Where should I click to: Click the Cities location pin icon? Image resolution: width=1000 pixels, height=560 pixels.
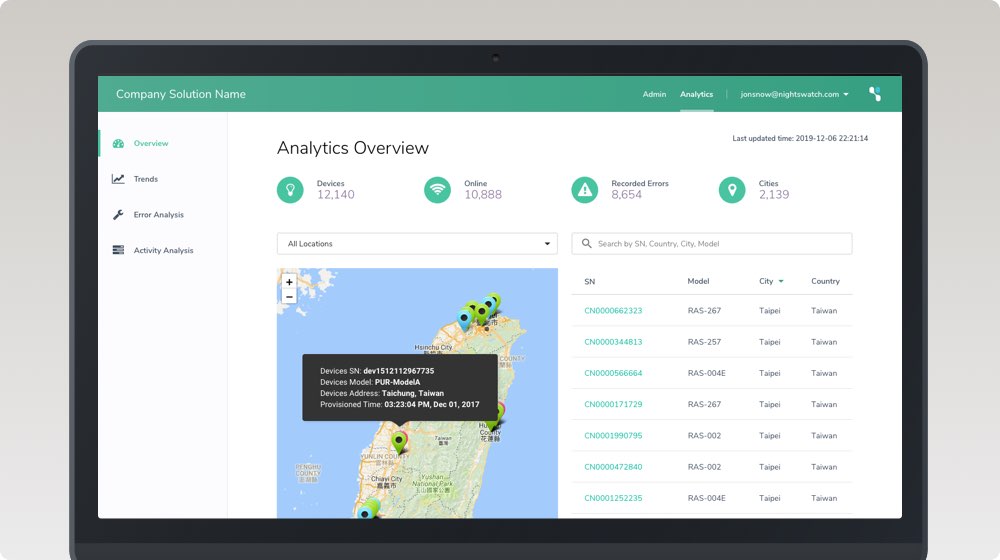point(732,189)
